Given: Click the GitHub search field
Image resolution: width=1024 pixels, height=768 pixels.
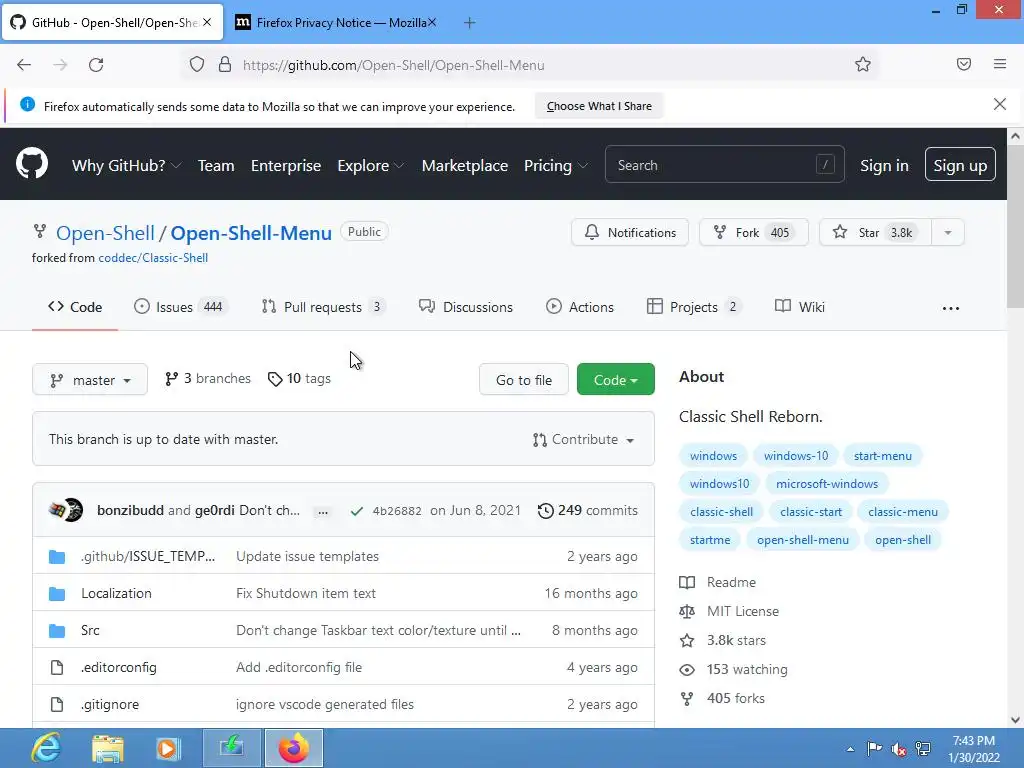Looking at the screenshot, I should click(724, 165).
